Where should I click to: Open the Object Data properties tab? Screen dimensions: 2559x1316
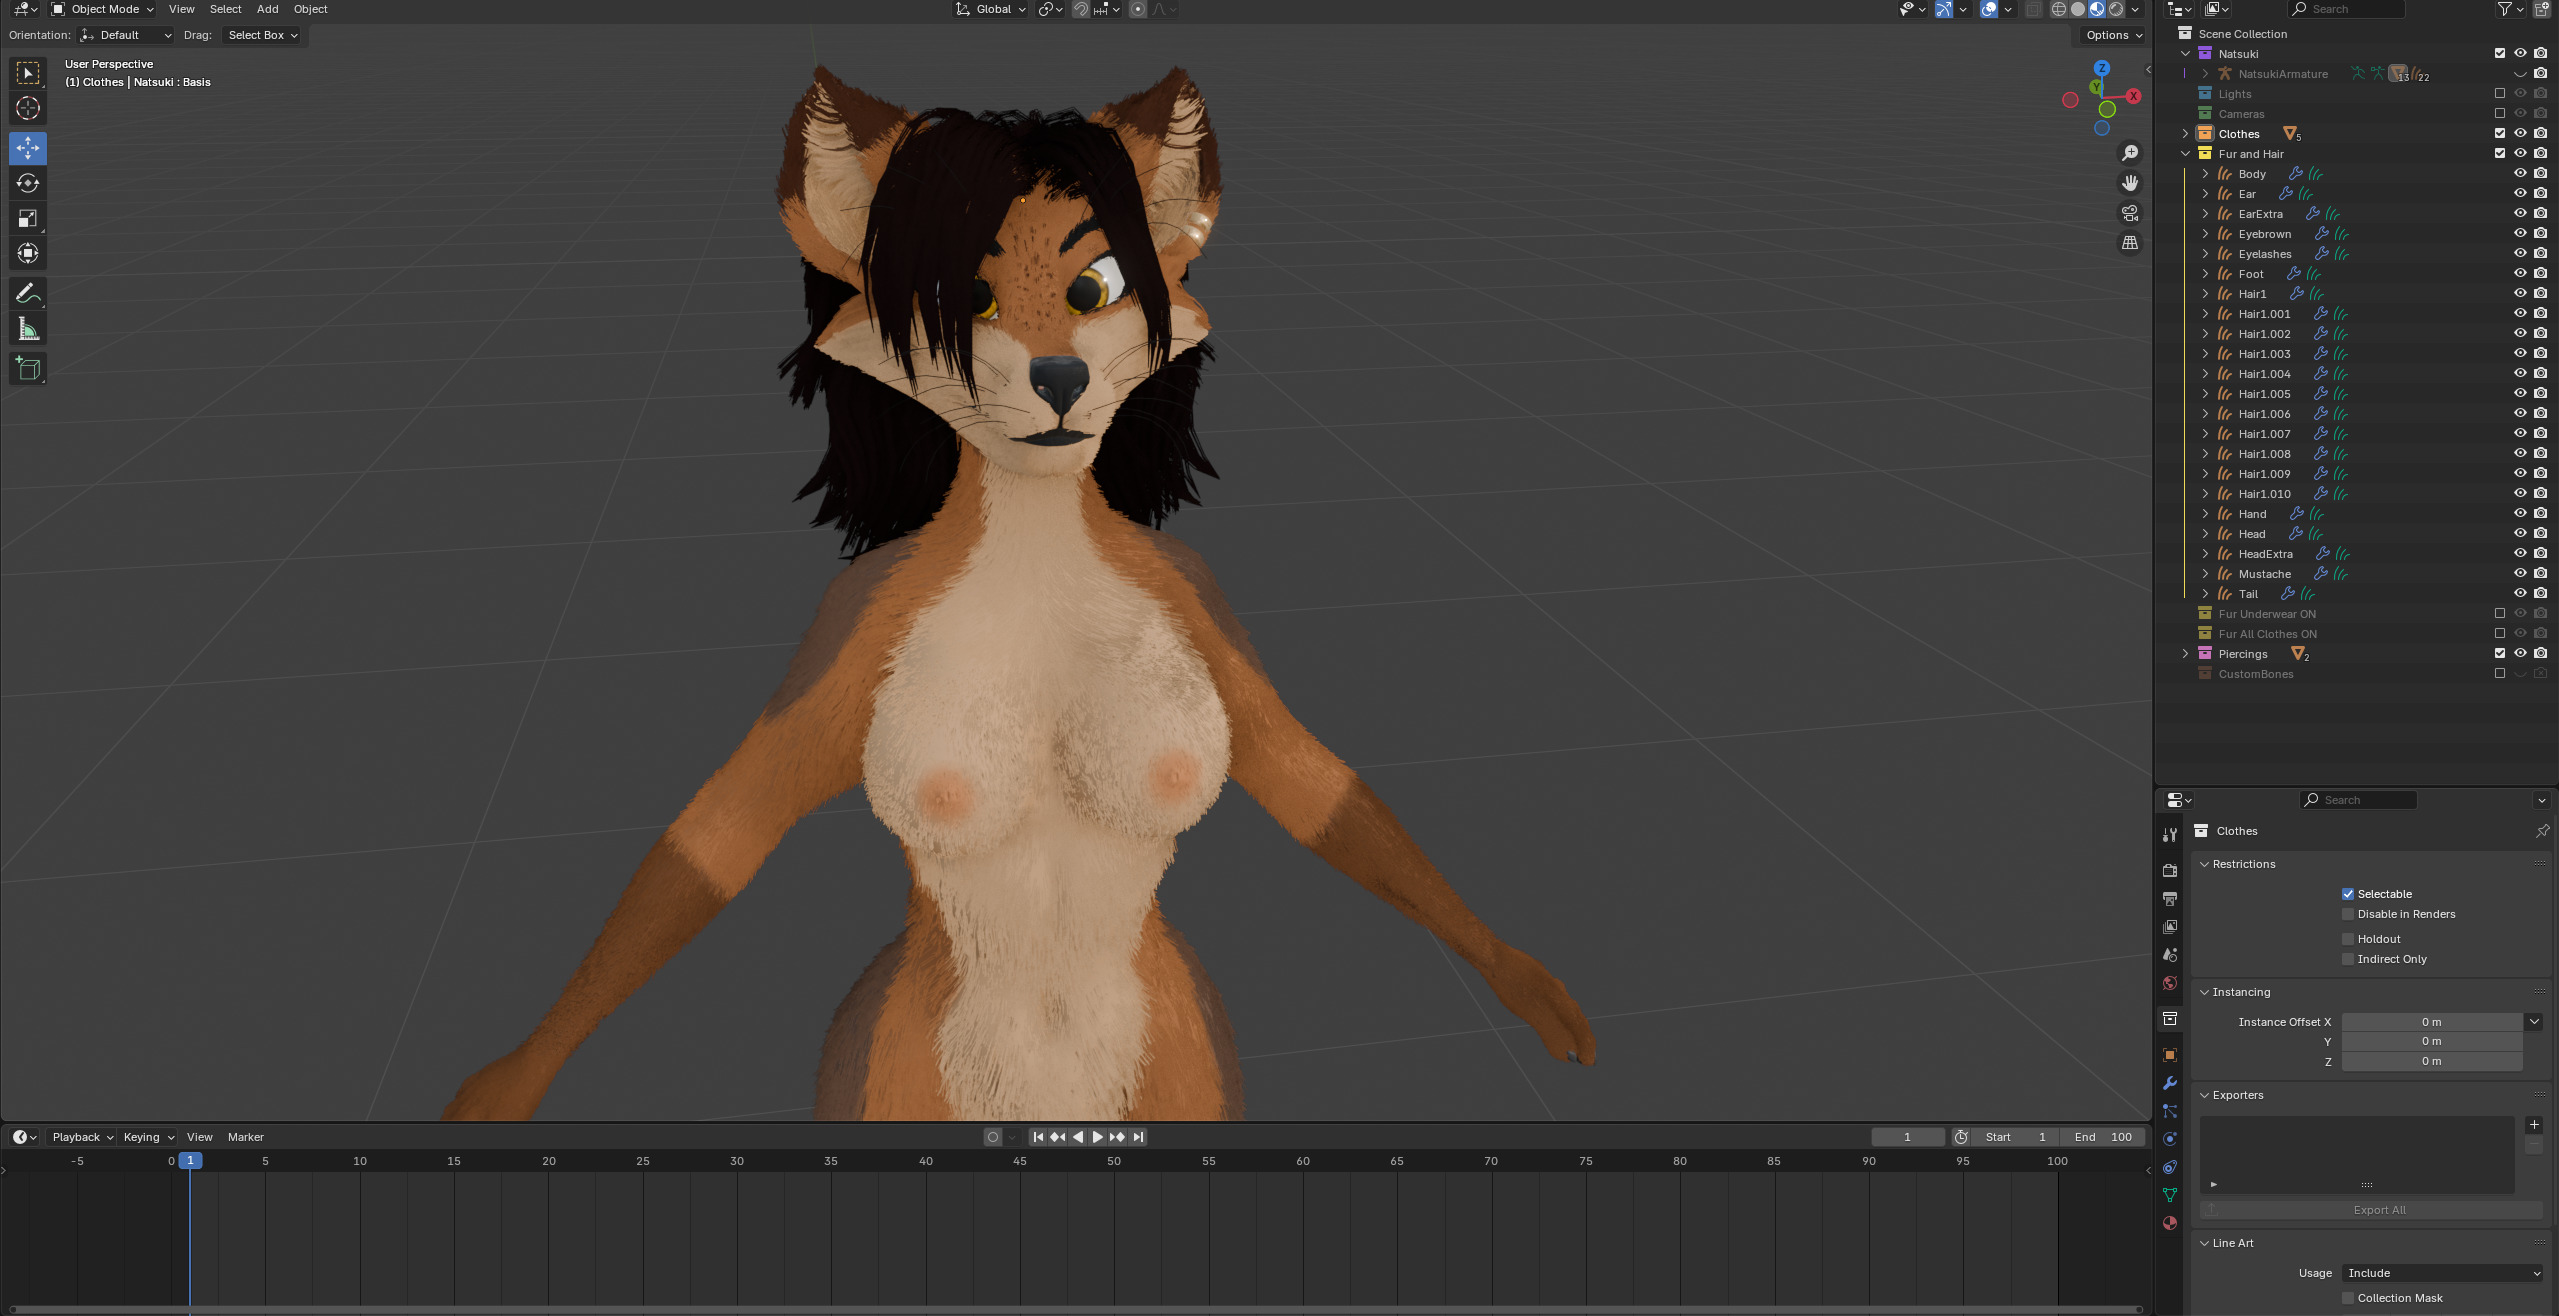2169,1195
